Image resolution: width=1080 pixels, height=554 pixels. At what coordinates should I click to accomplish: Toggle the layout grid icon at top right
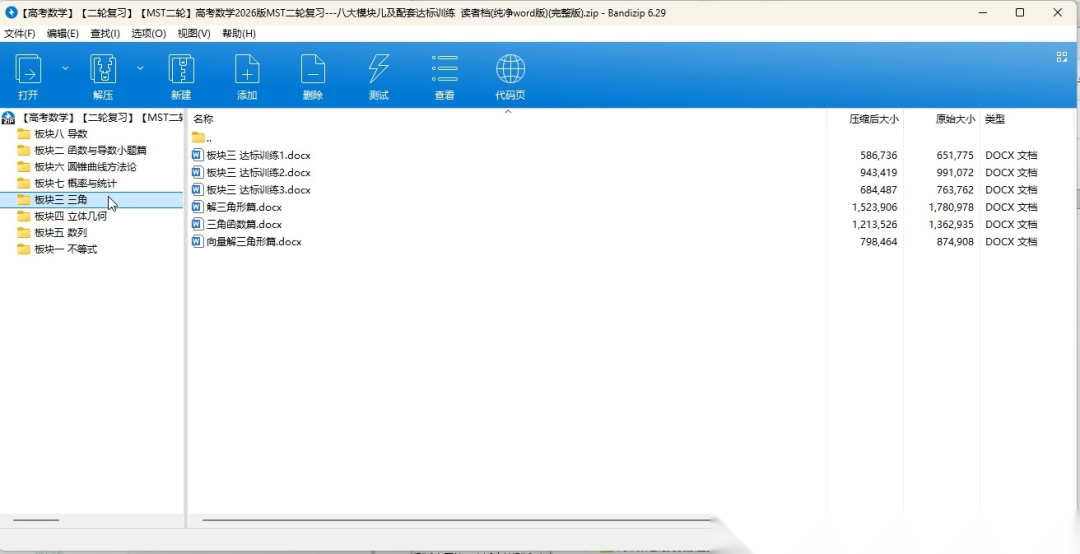tap(1062, 57)
